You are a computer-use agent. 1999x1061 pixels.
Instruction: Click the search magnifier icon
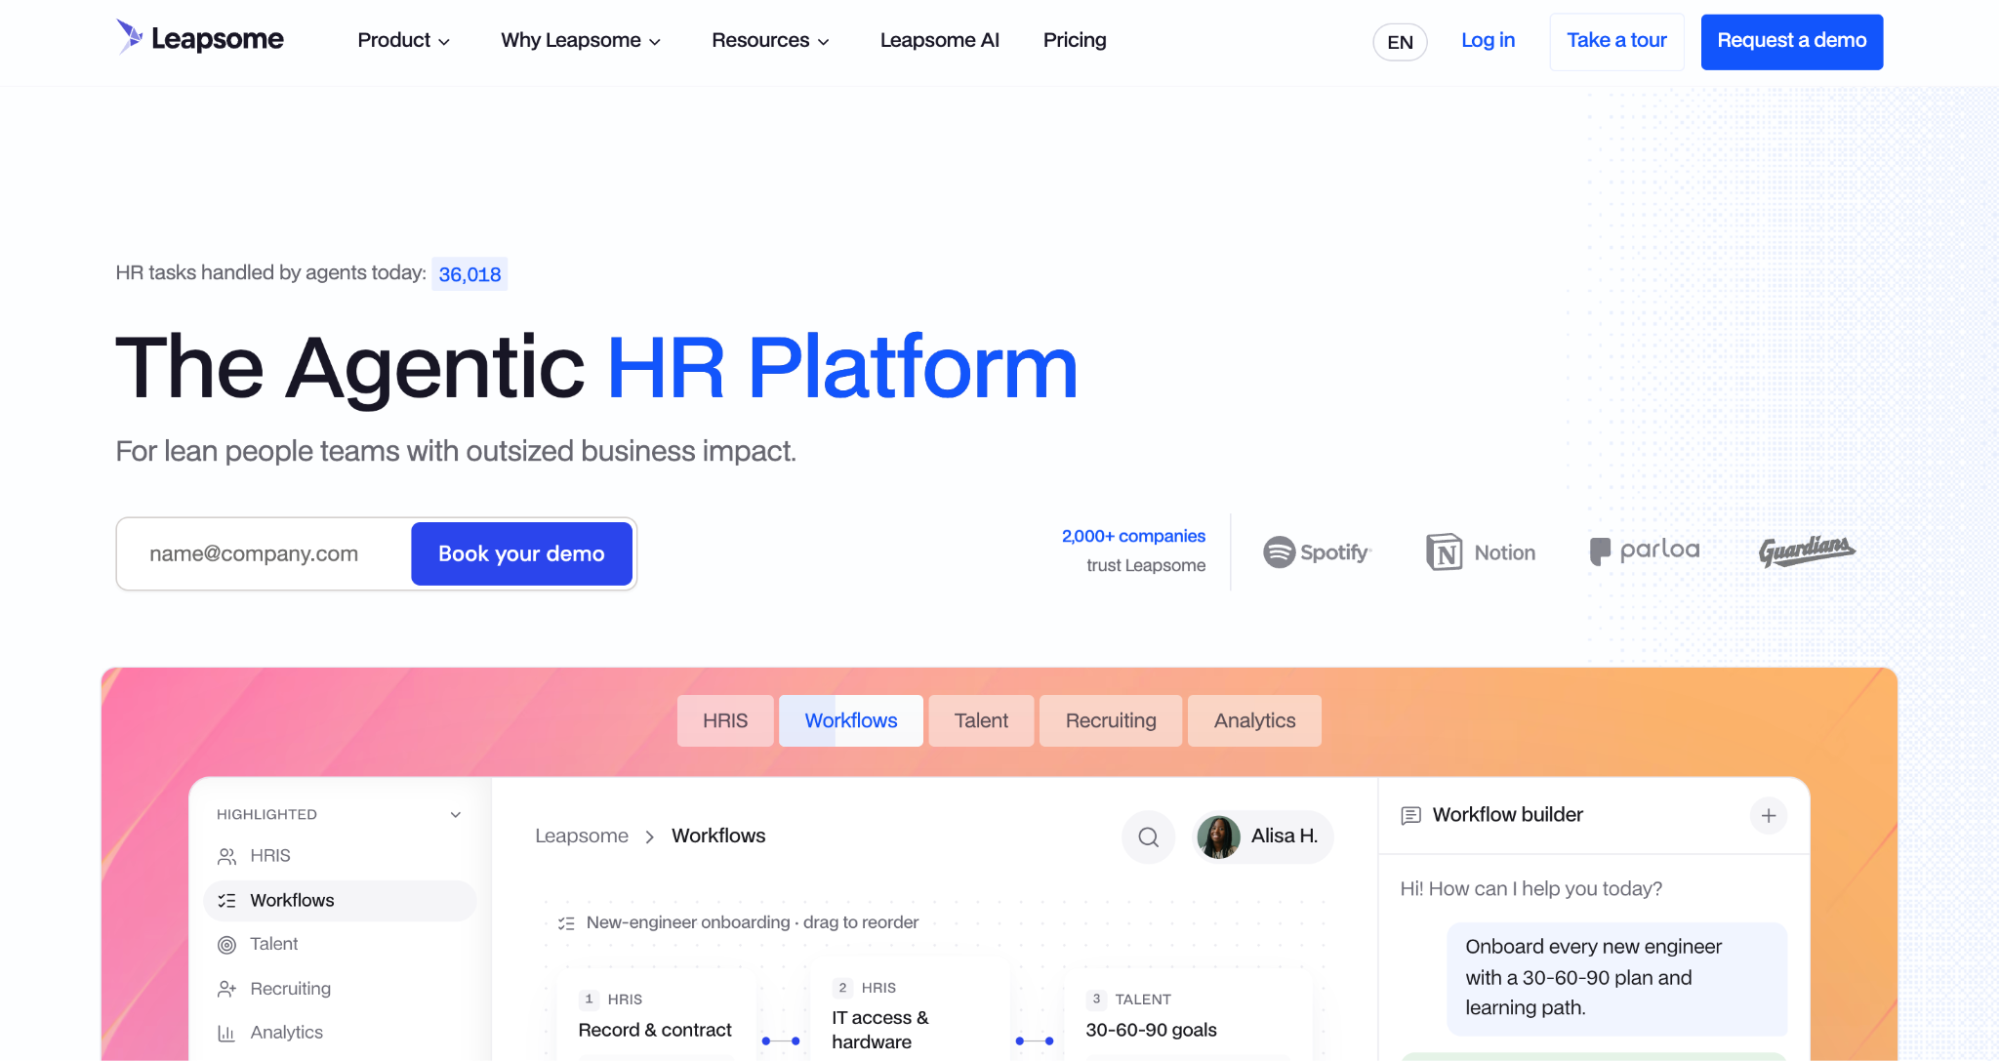point(1148,837)
